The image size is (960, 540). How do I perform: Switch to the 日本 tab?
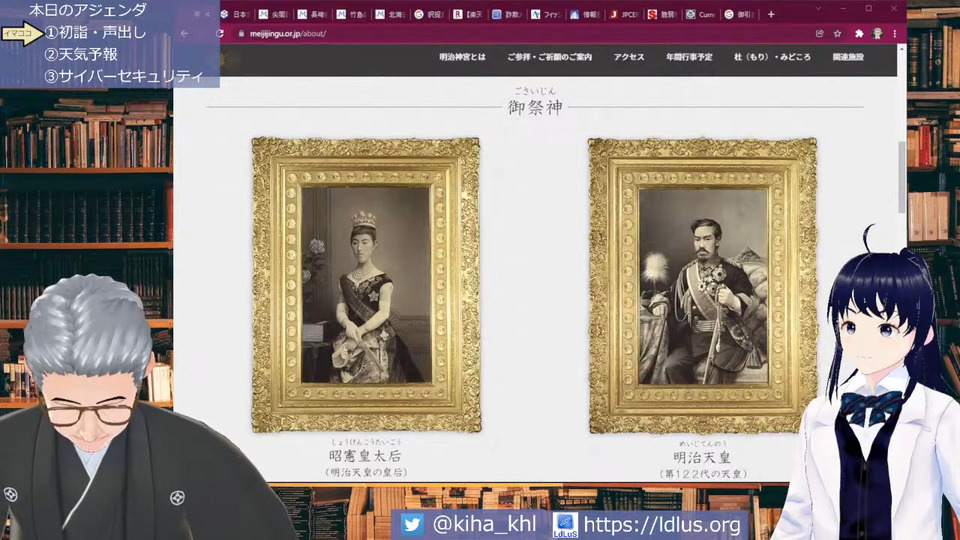(x=234, y=14)
